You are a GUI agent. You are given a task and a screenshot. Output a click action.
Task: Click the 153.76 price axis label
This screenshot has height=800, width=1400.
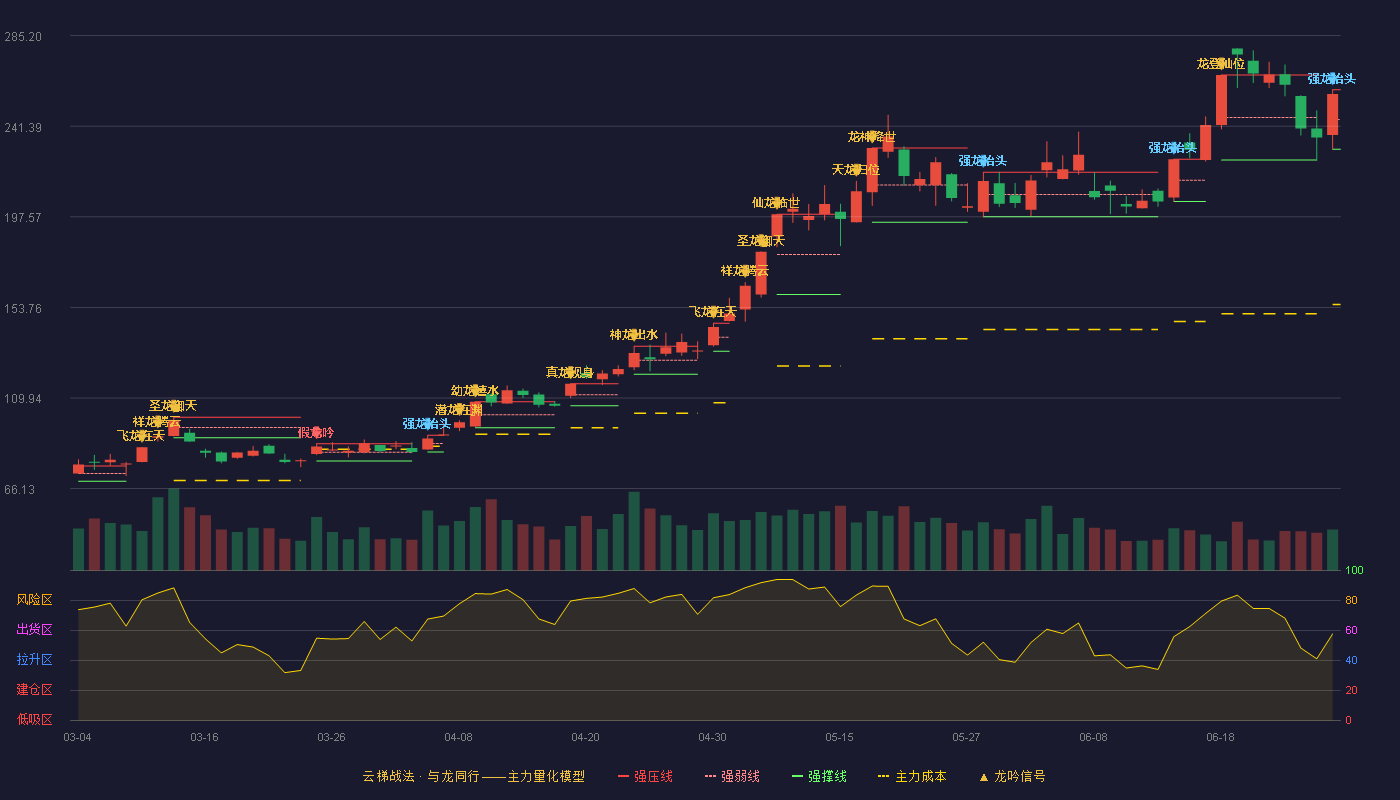tap(23, 308)
